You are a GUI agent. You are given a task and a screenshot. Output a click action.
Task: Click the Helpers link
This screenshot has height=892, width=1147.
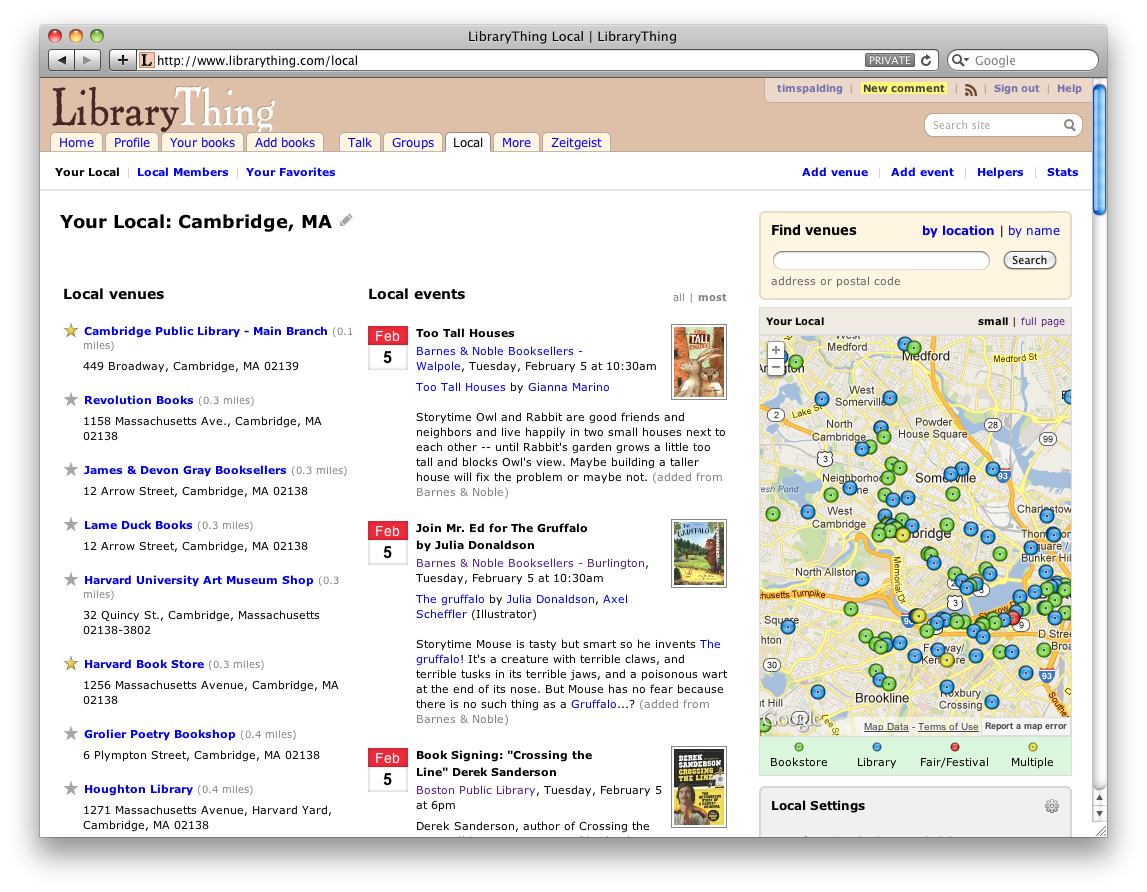1000,172
